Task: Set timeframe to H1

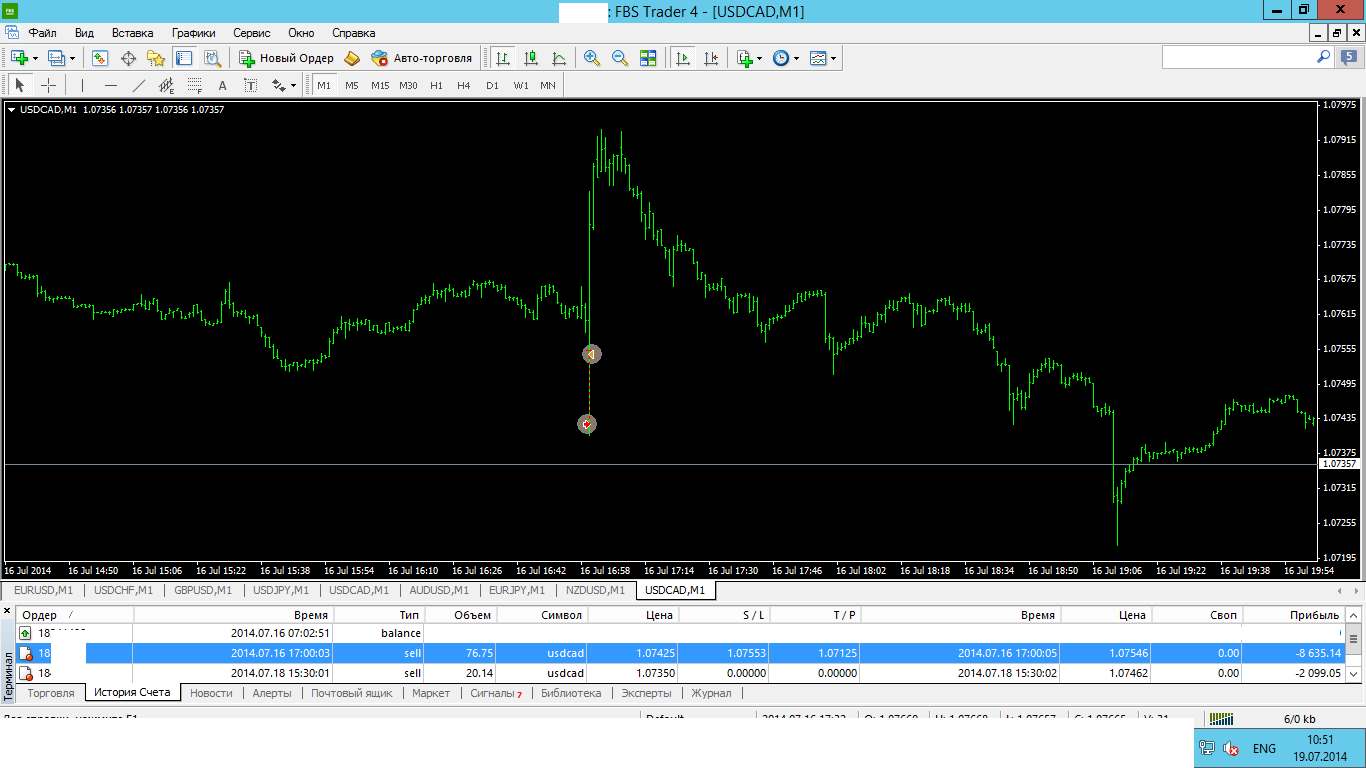Action: pyautogui.click(x=436, y=85)
